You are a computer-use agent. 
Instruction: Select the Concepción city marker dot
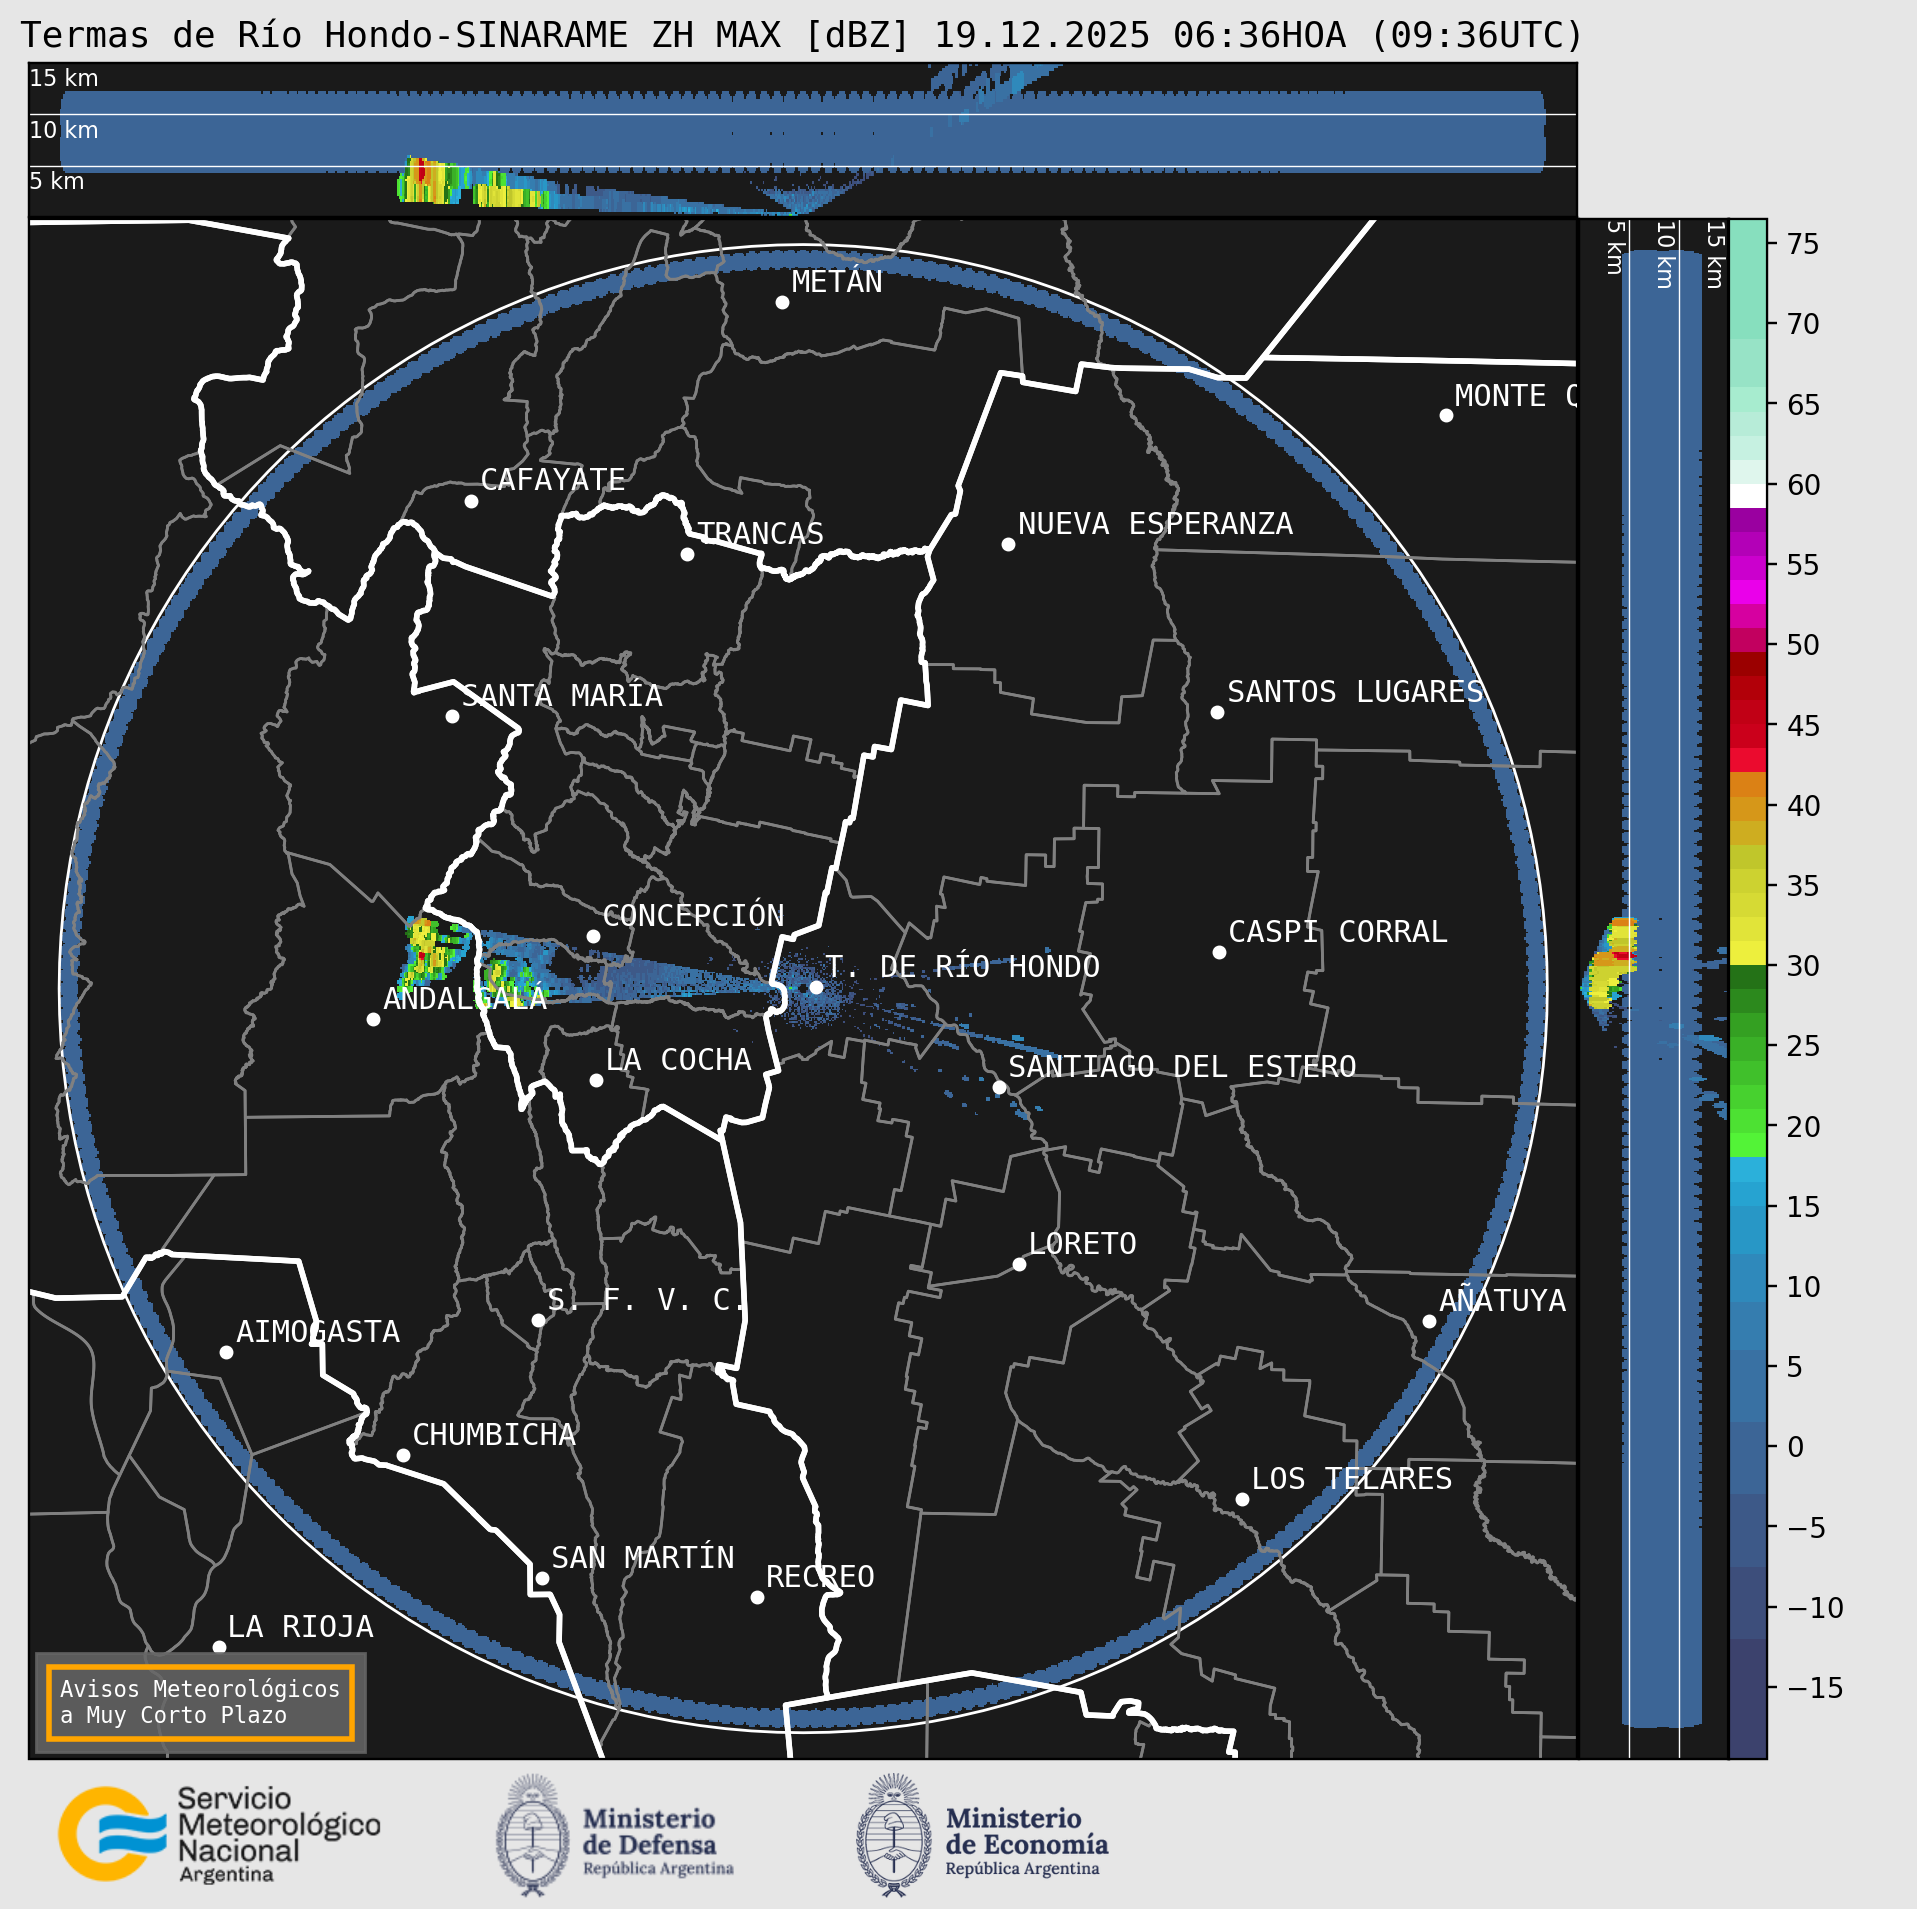(x=593, y=936)
